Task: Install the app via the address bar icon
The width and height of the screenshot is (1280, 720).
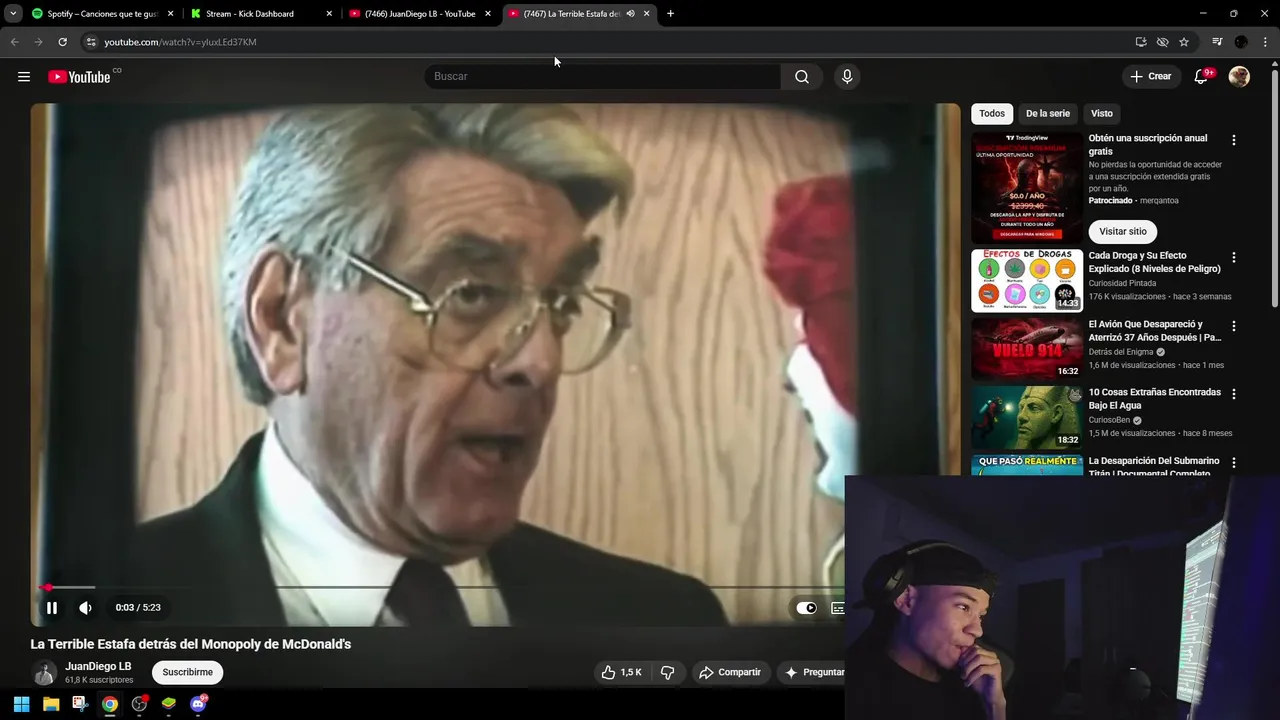Action: (1141, 42)
